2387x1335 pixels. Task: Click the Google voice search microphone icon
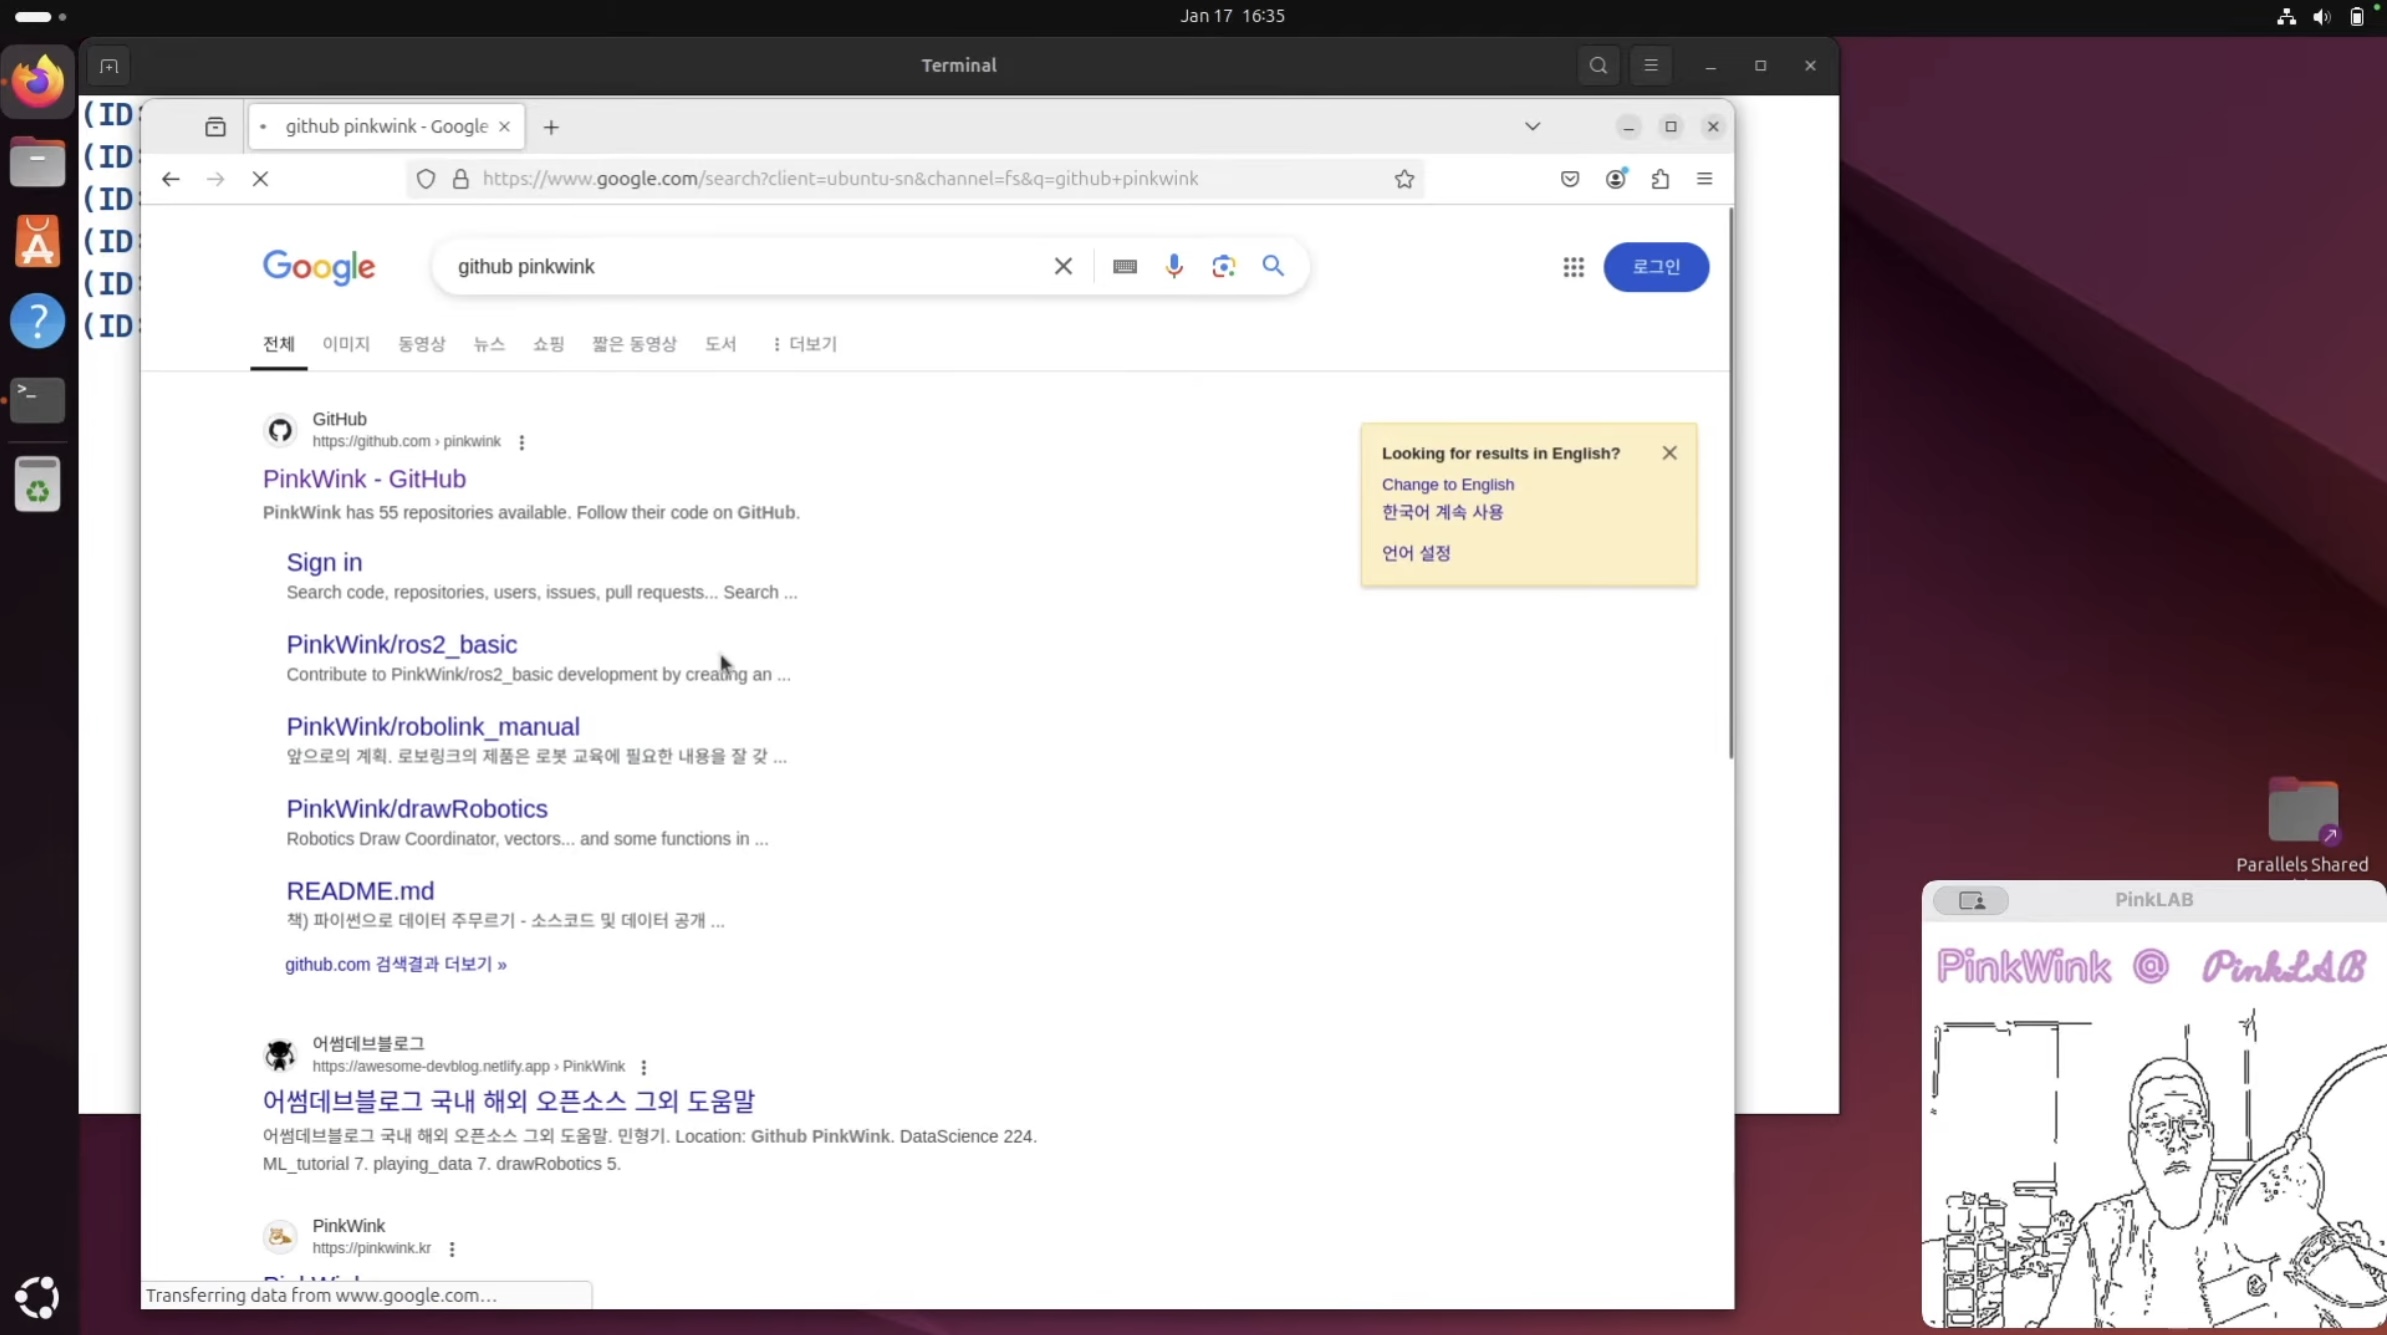(x=1174, y=266)
